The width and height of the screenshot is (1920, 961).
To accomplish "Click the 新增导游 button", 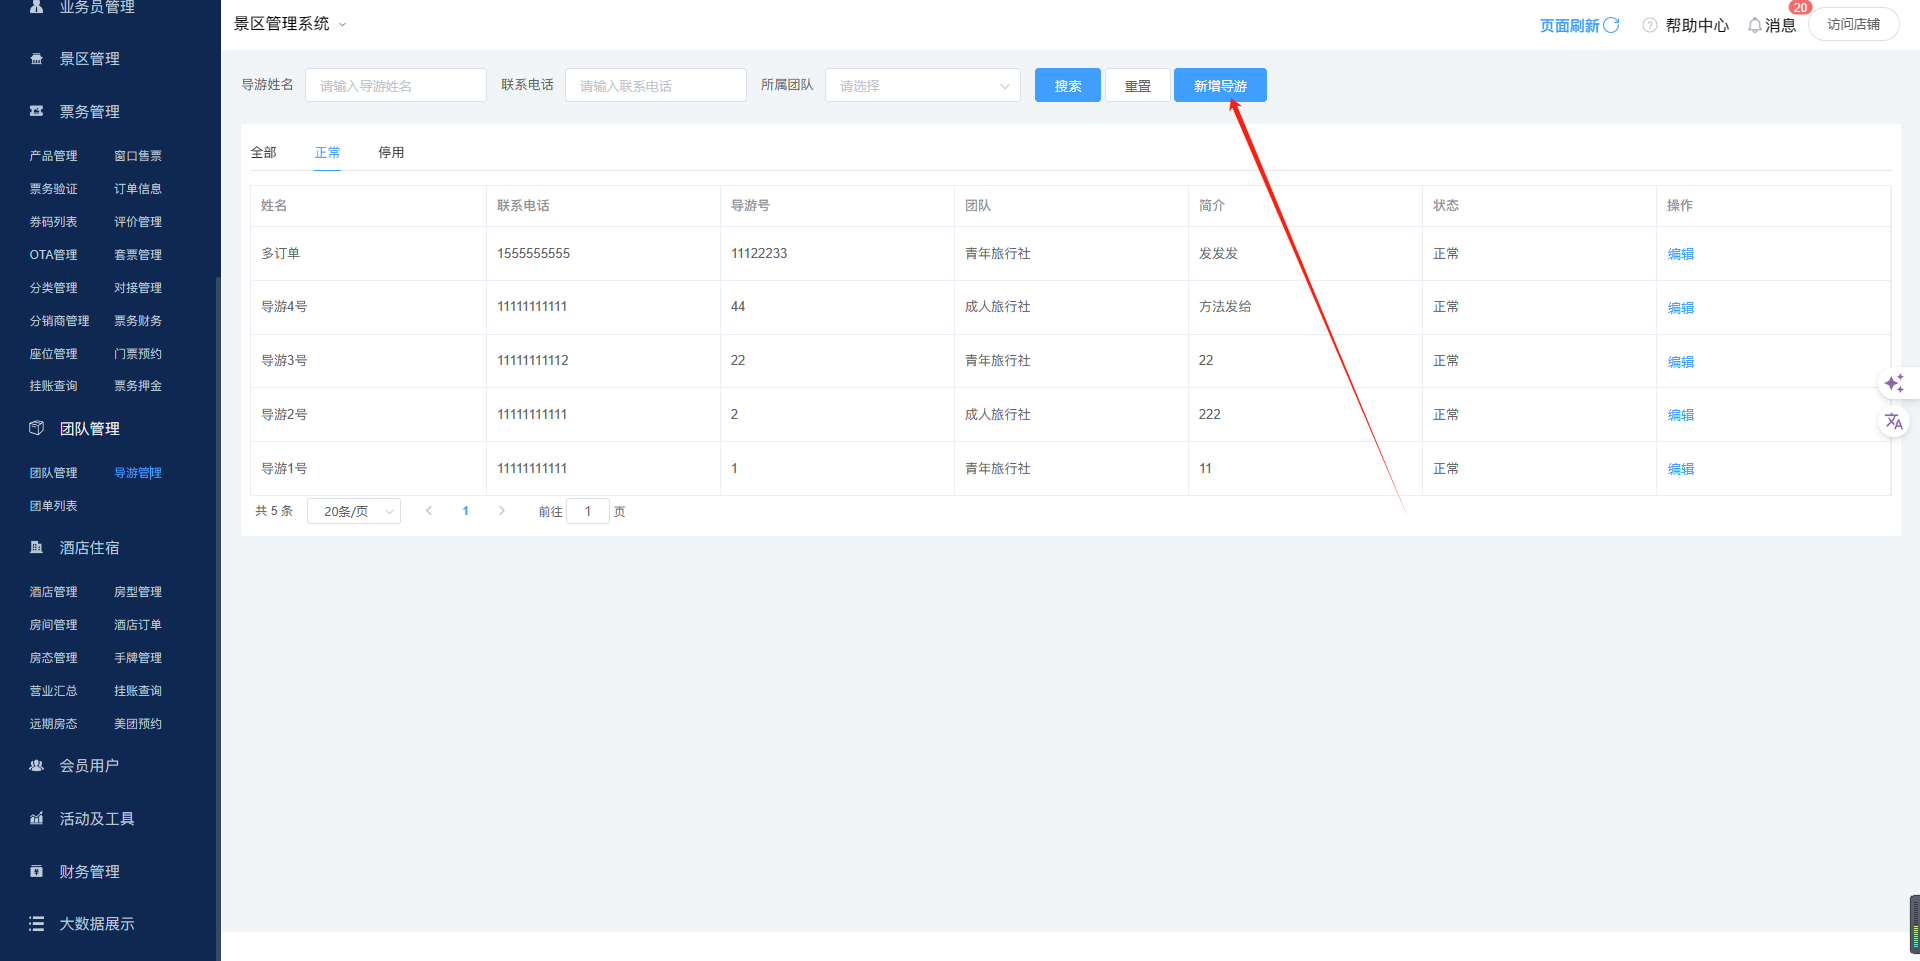I will click(x=1219, y=86).
